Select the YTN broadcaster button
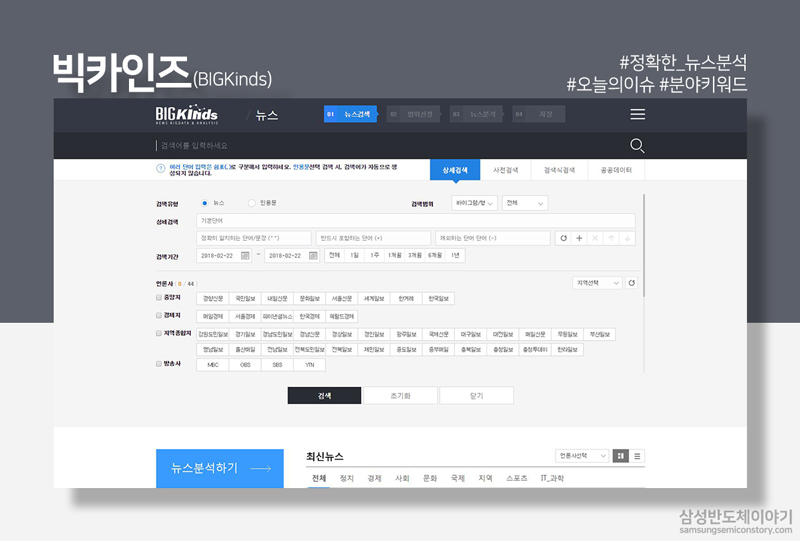 310,365
